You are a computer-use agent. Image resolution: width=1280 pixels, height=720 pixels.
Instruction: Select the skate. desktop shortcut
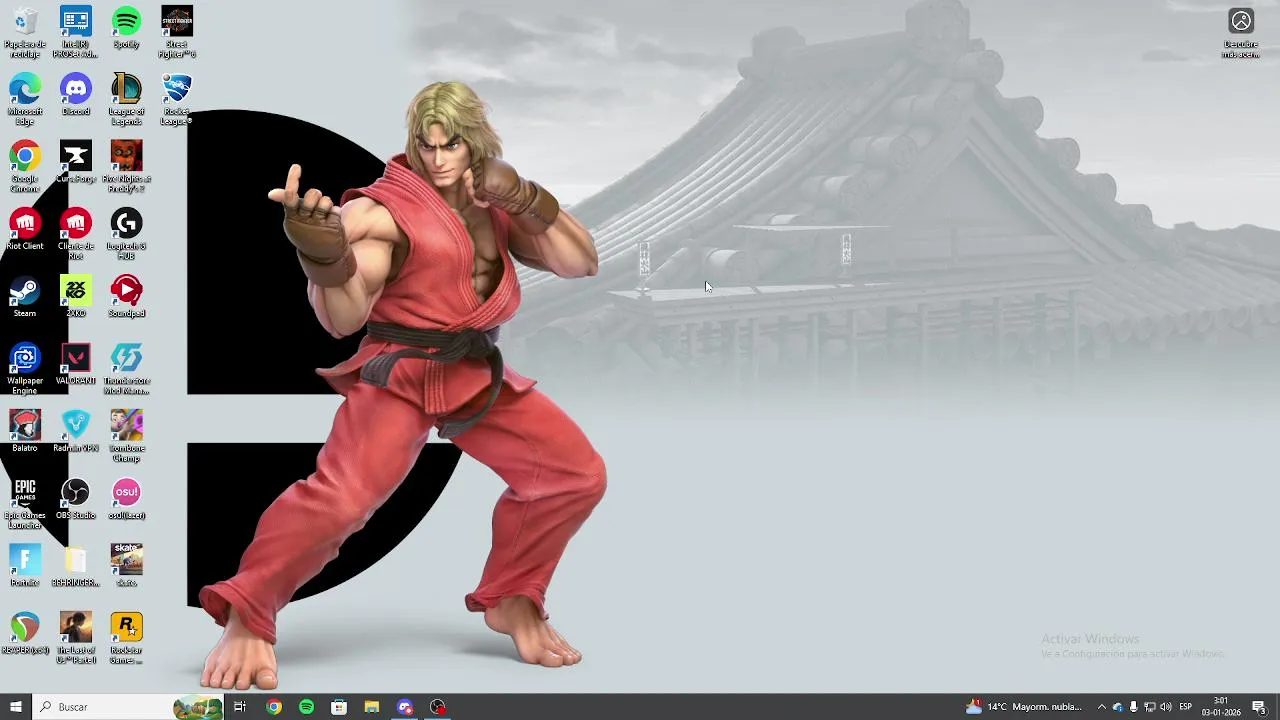tap(126, 564)
